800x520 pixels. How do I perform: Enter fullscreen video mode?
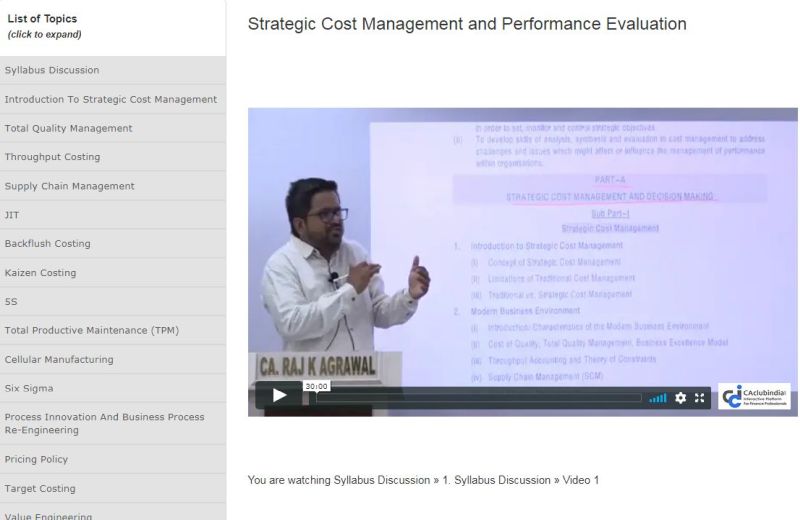point(700,398)
